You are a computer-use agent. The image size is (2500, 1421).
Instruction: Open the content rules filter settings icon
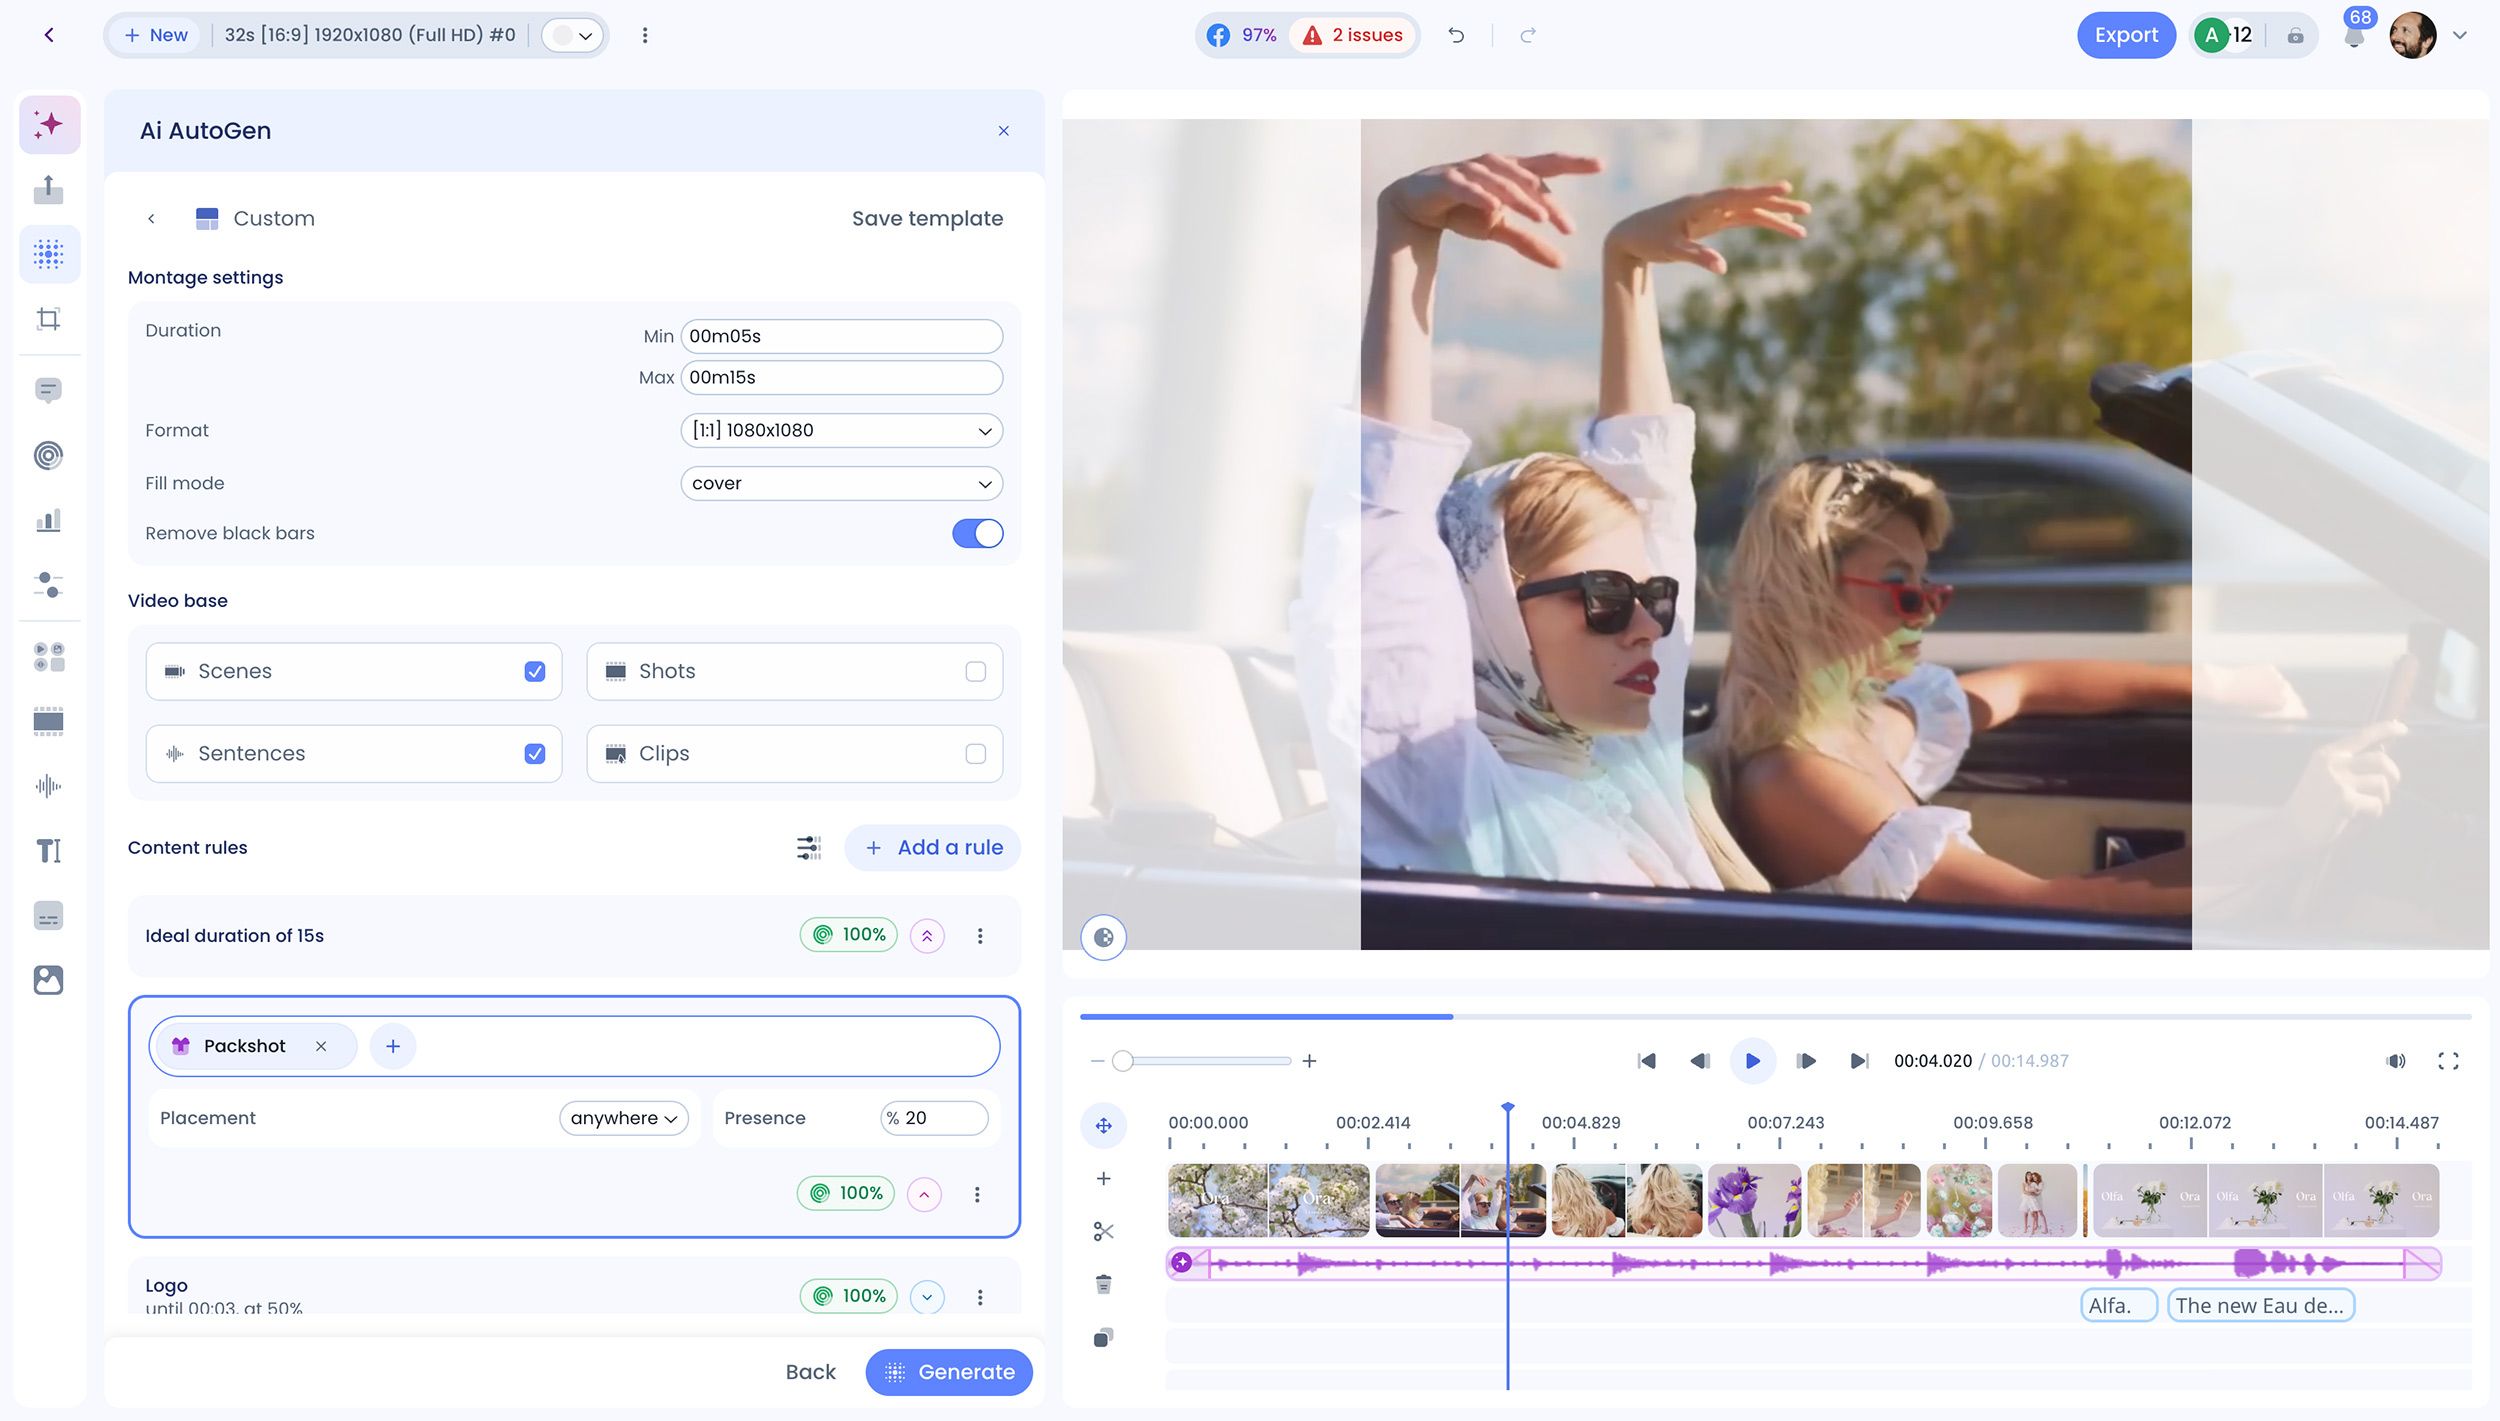tap(808, 848)
